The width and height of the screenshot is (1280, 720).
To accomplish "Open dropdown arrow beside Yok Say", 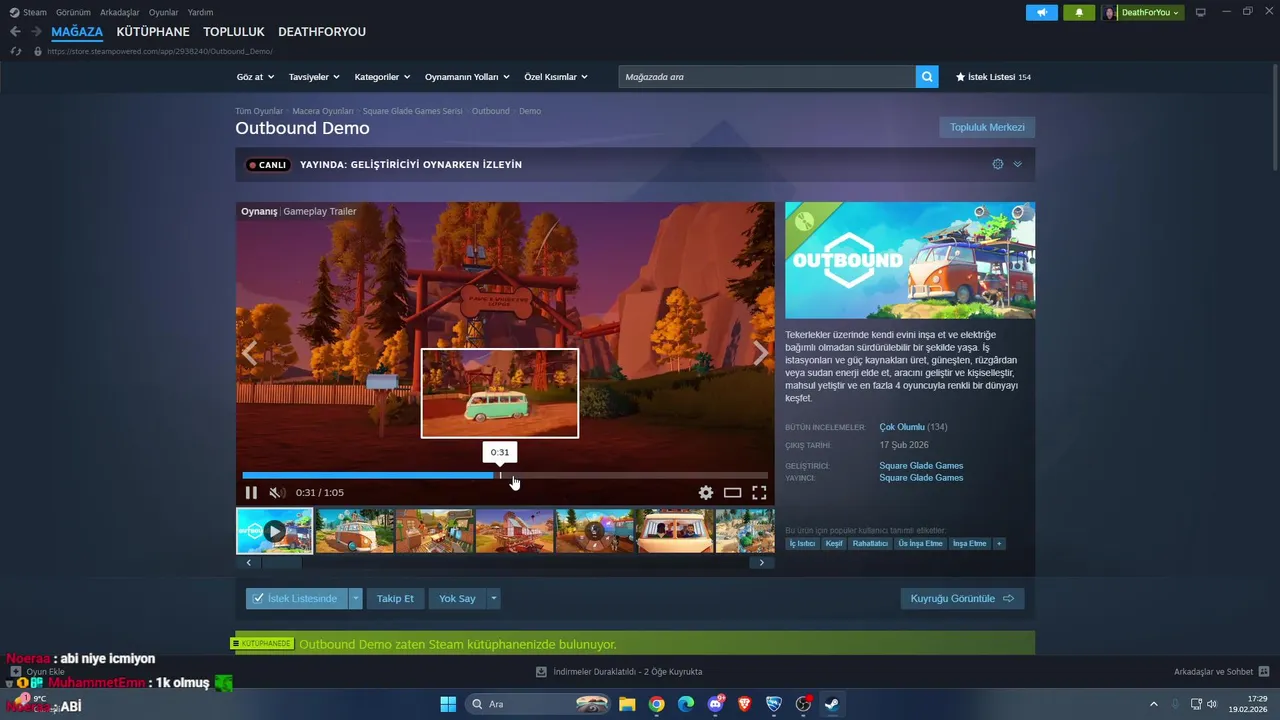I will click(493, 598).
